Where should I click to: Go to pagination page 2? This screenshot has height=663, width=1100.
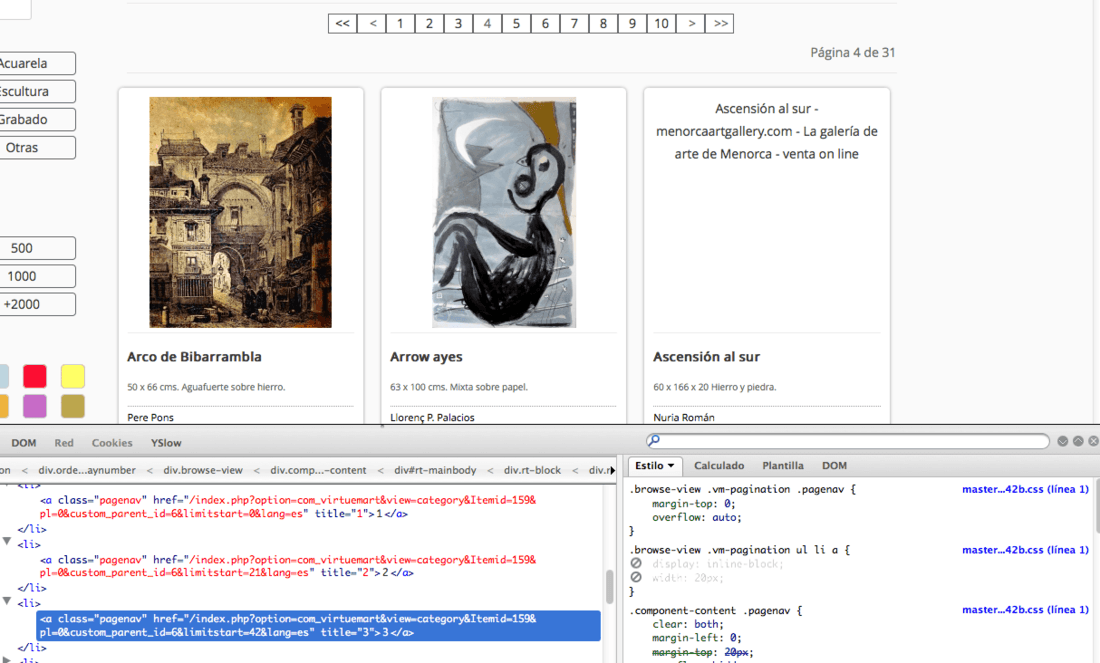[x=429, y=24]
